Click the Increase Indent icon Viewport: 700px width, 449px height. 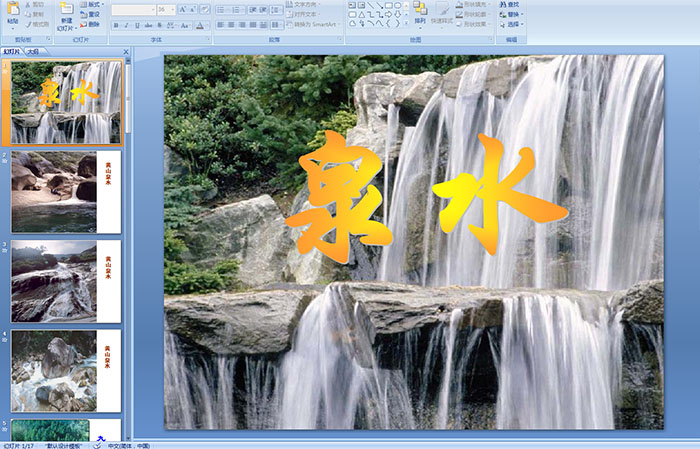click(263, 9)
